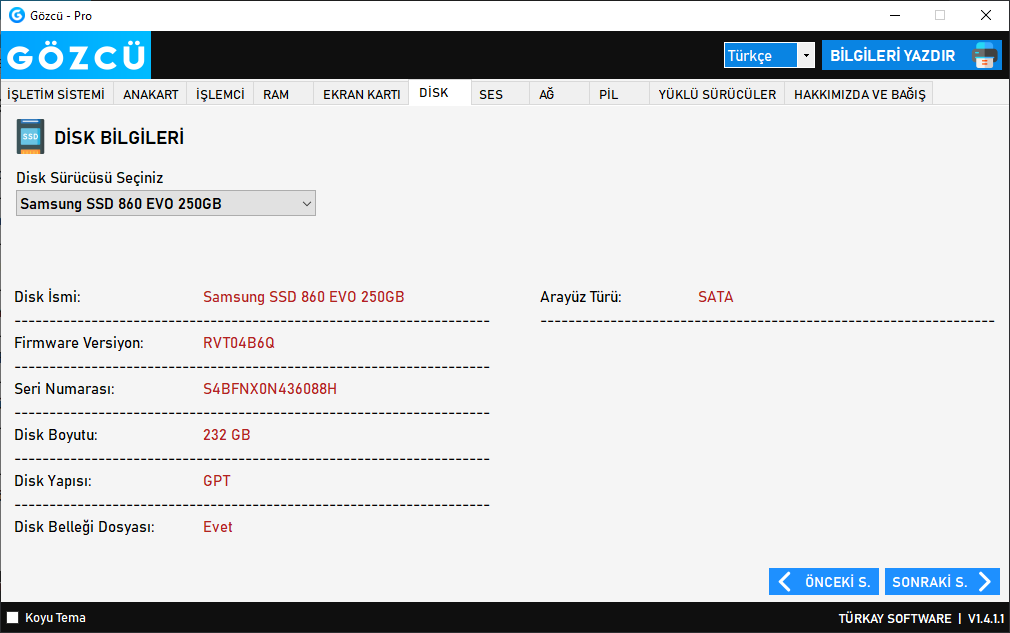
Task: Click the SATA interface type value
Action: (x=716, y=297)
